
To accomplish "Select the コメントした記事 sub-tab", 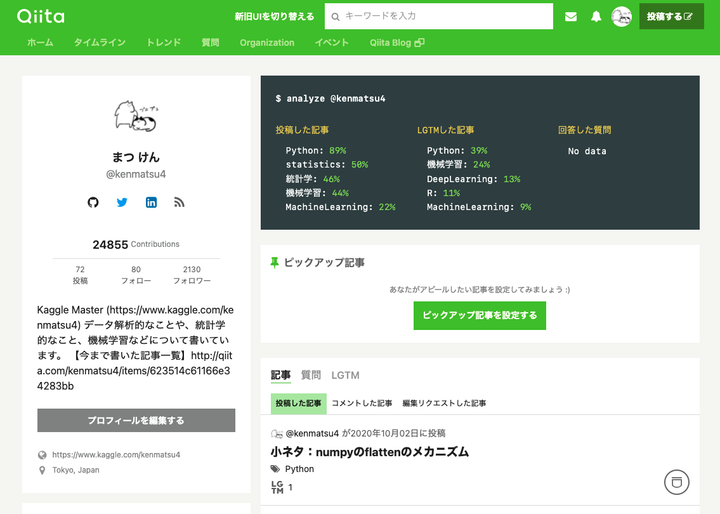I will click(x=362, y=403).
